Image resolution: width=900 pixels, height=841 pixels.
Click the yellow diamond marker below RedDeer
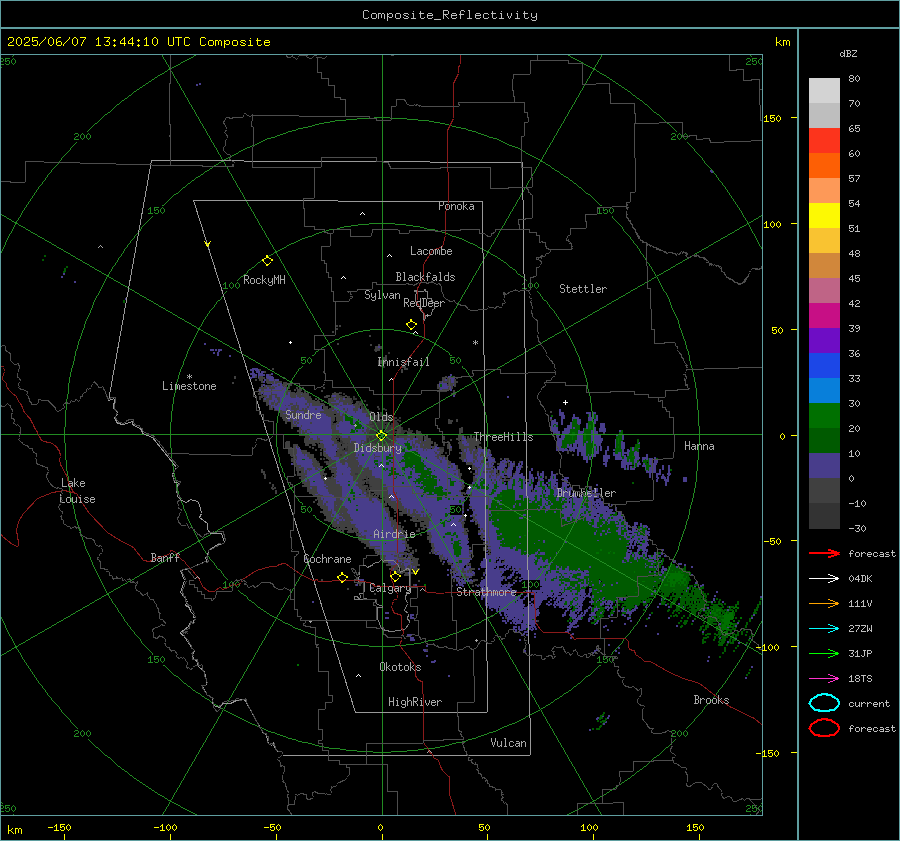411,325
